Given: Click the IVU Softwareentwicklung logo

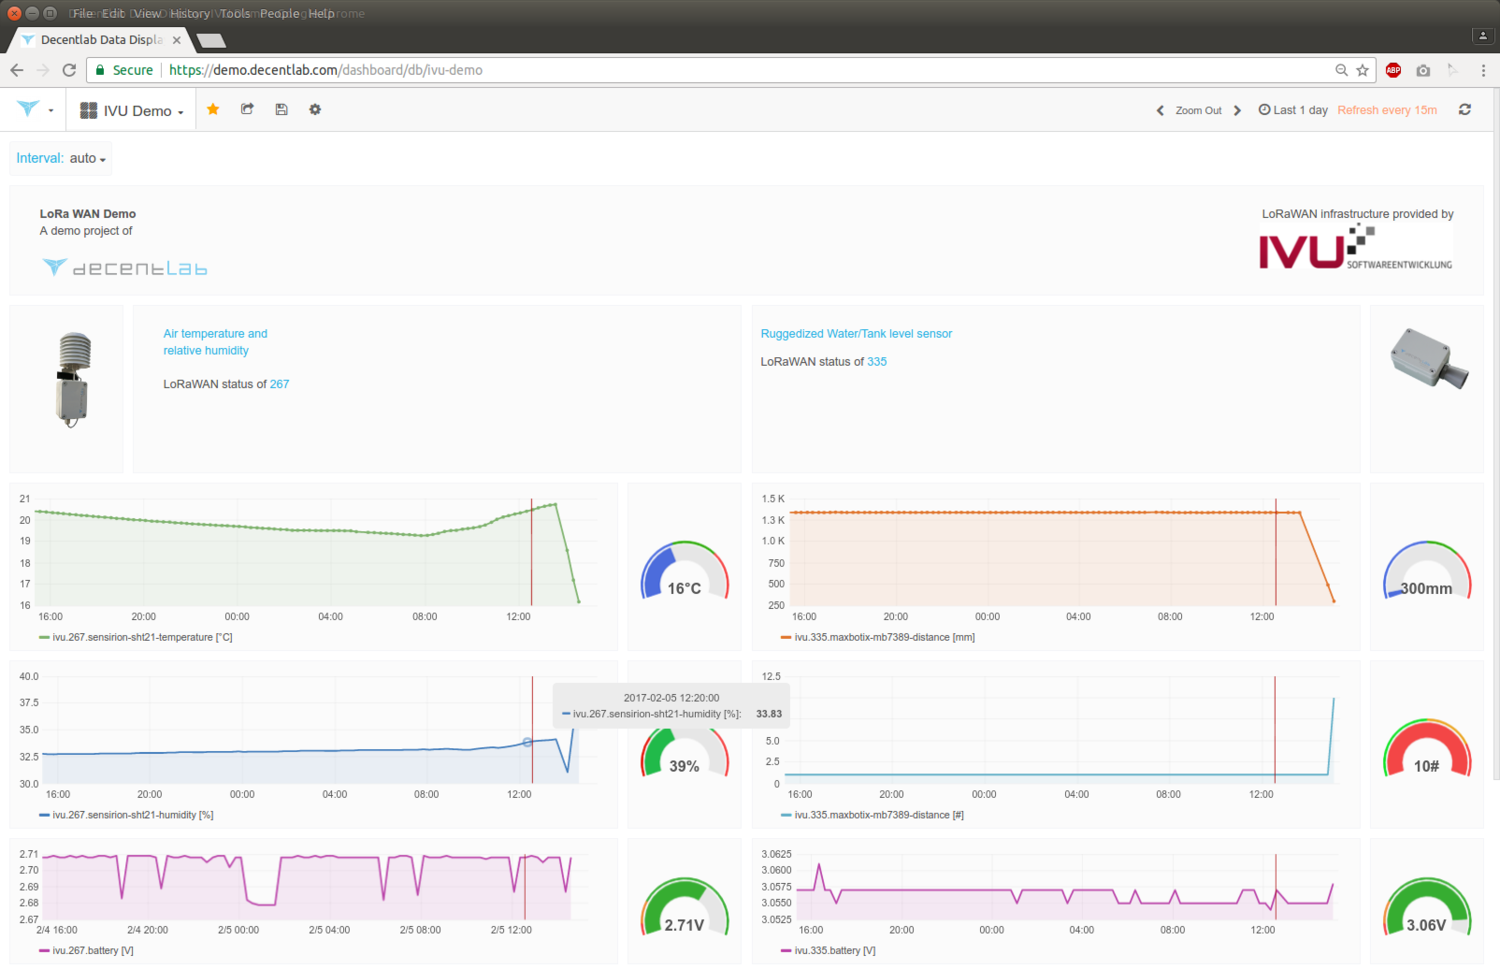Looking at the screenshot, I should click(x=1355, y=247).
